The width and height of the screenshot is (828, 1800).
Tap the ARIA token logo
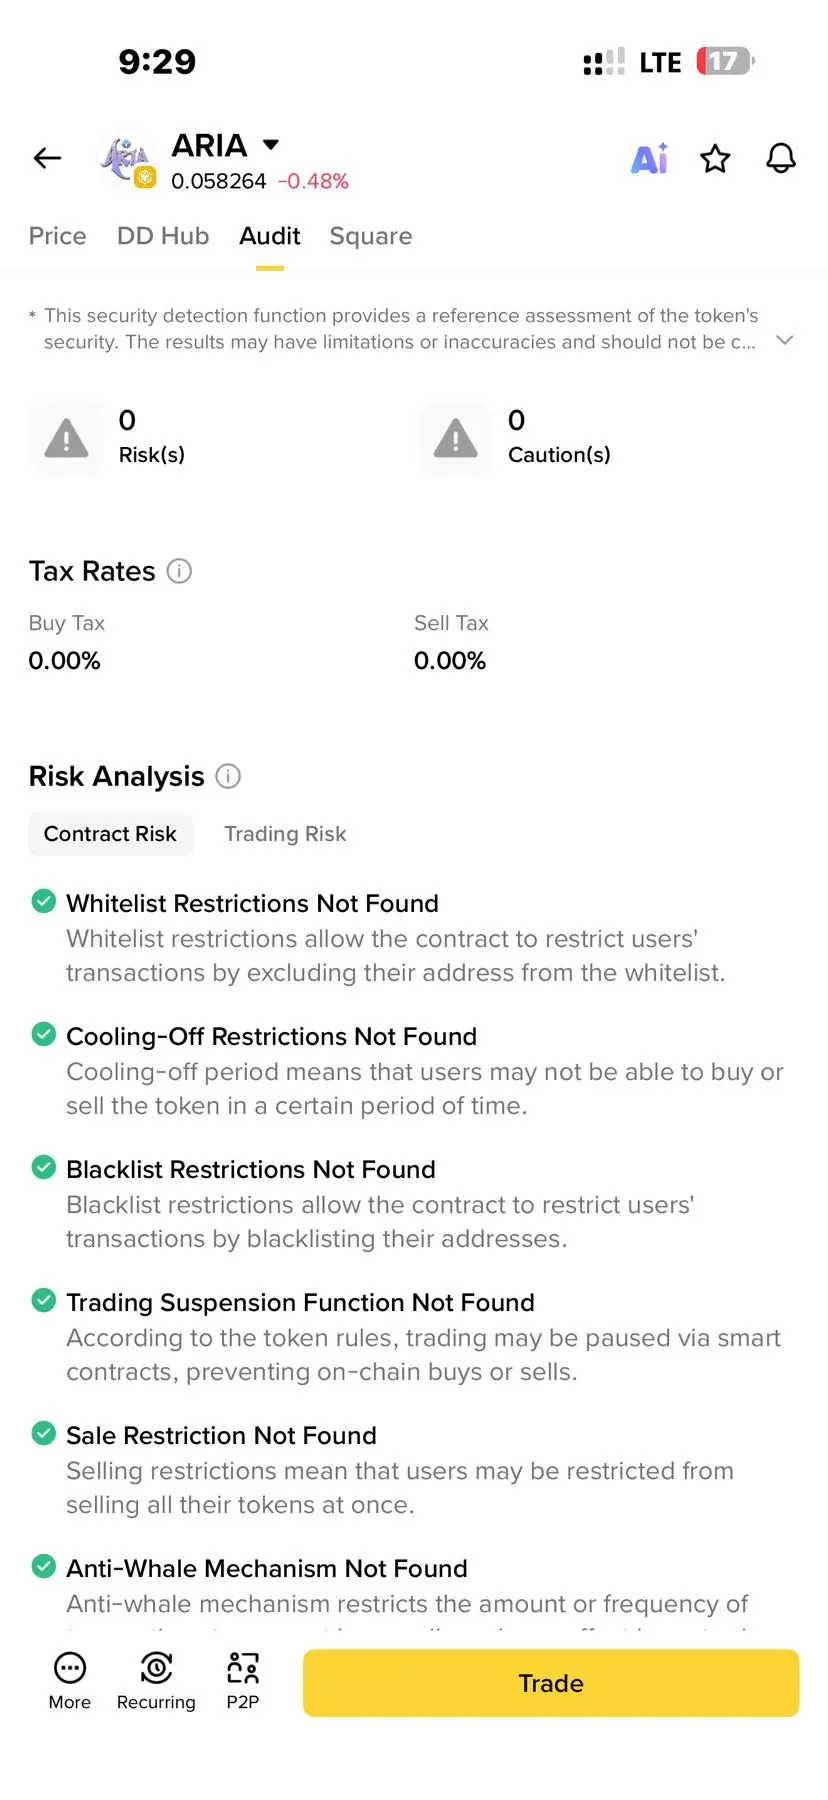(128, 161)
